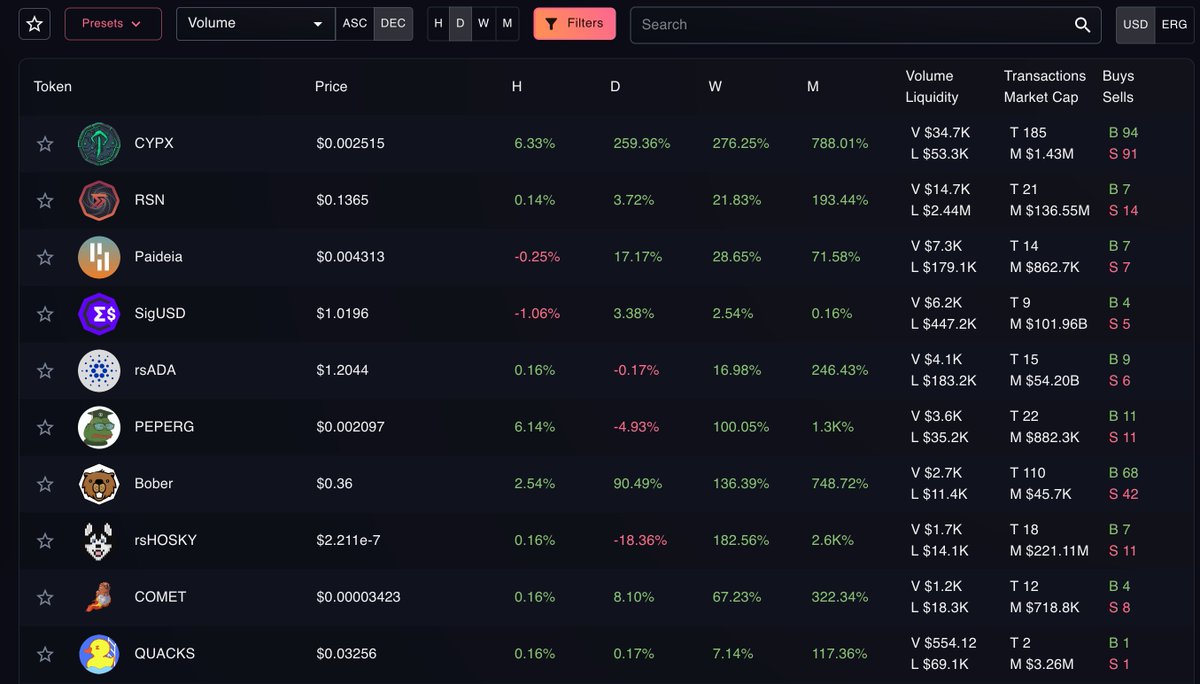Click the RSN token logo

pos(99,200)
